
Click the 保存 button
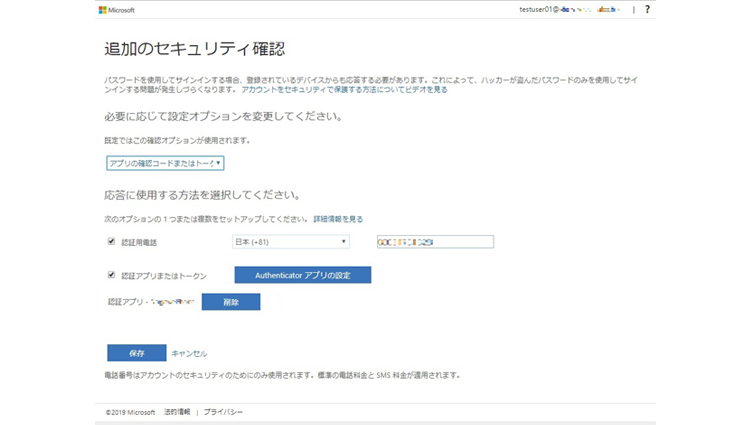click(137, 353)
